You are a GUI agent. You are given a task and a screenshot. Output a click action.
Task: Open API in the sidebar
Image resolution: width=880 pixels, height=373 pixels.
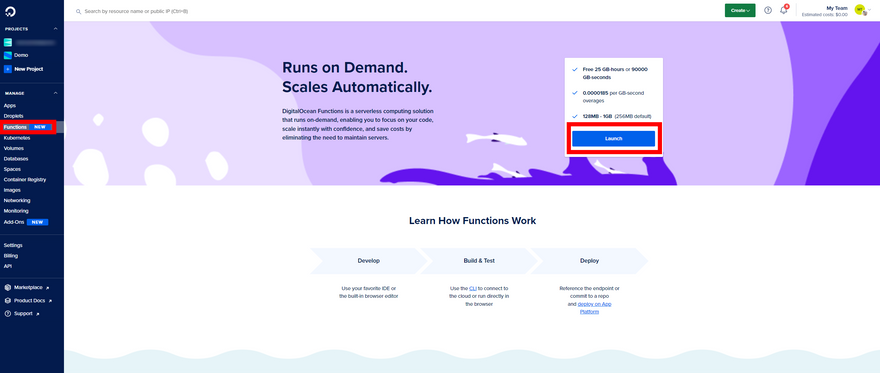click(7, 266)
